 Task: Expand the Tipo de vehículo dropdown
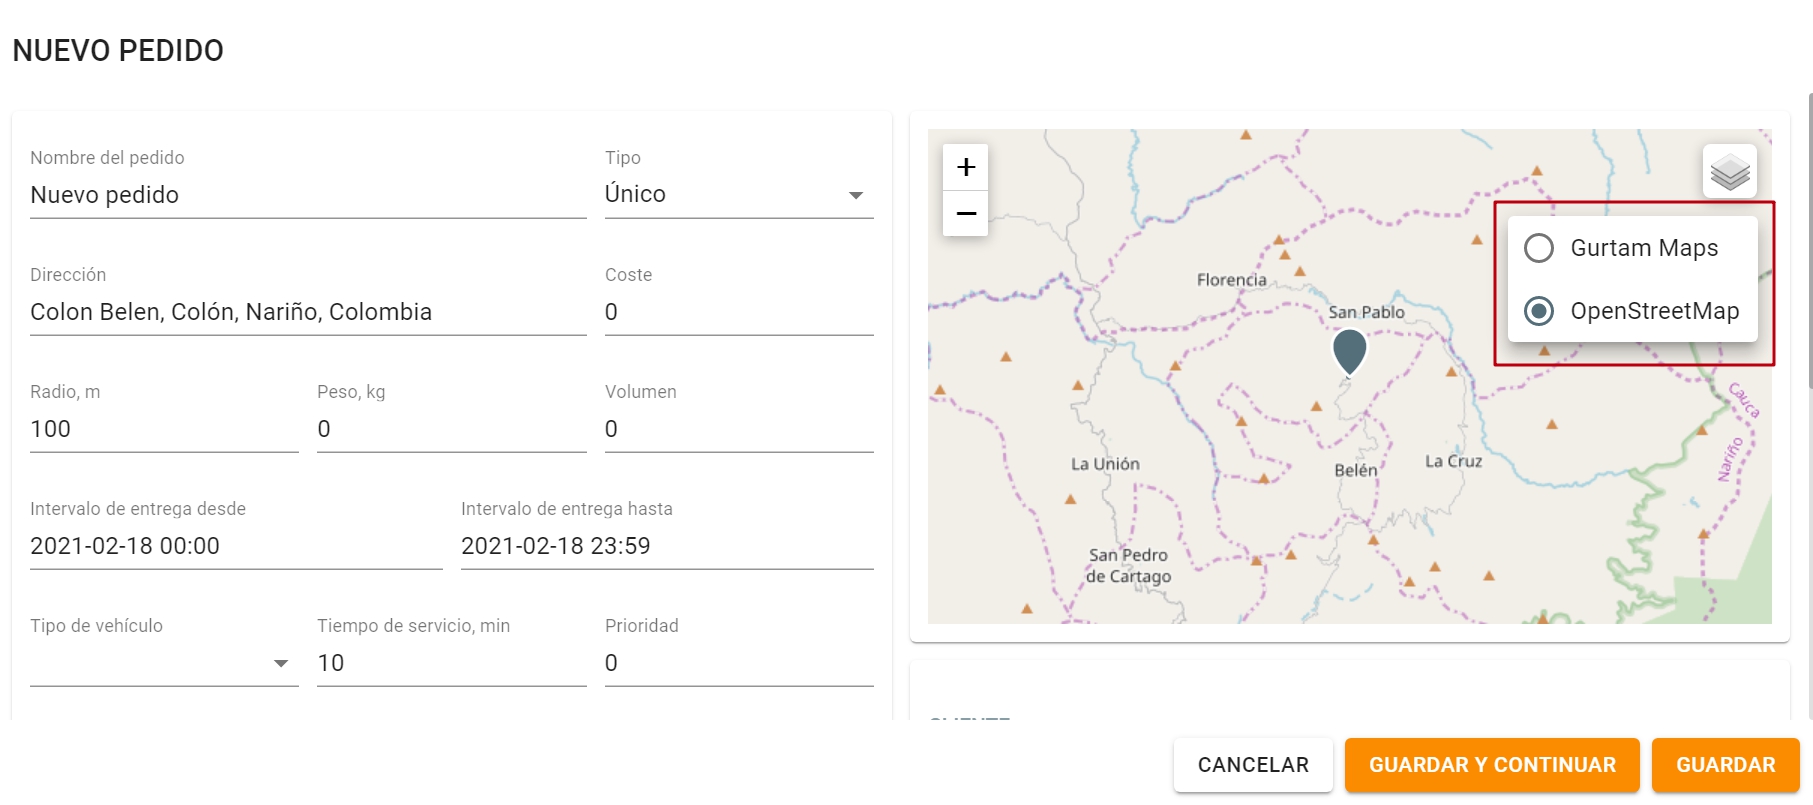(x=164, y=663)
